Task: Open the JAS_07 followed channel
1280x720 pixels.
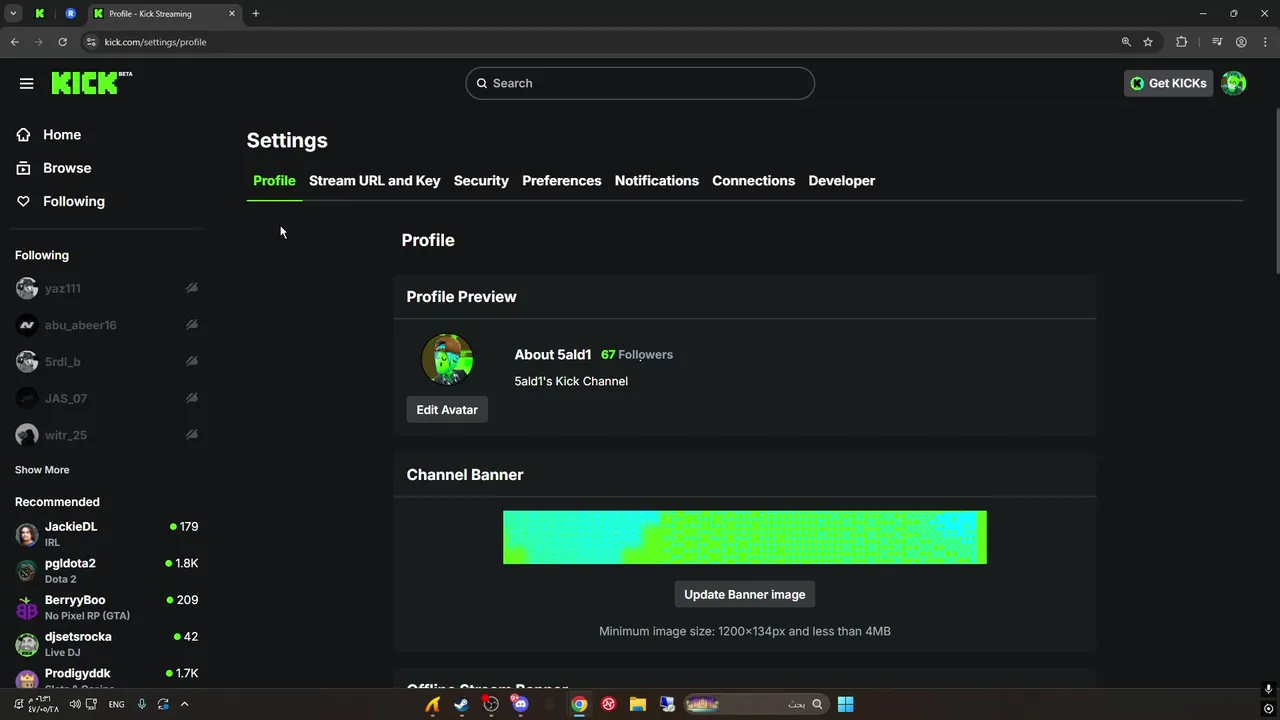Action: (x=106, y=398)
